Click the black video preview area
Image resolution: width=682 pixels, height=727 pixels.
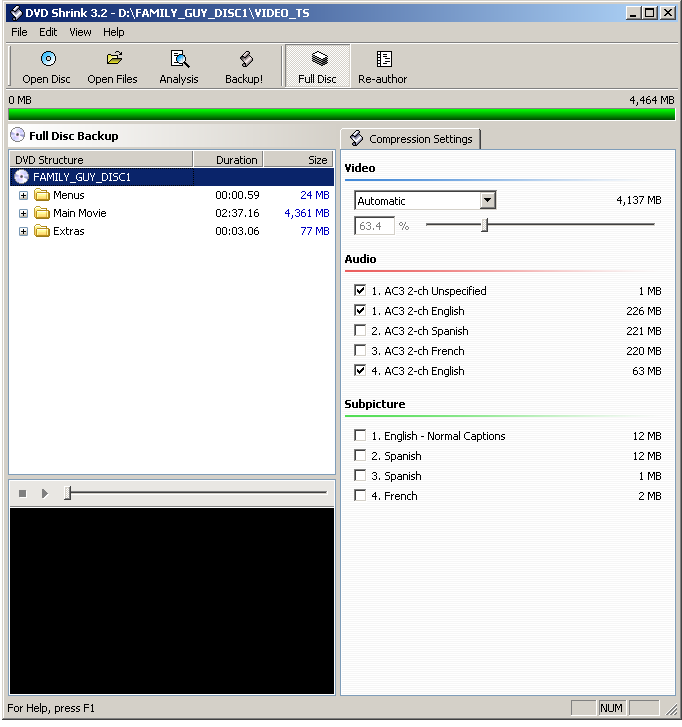[x=172, y=601]
